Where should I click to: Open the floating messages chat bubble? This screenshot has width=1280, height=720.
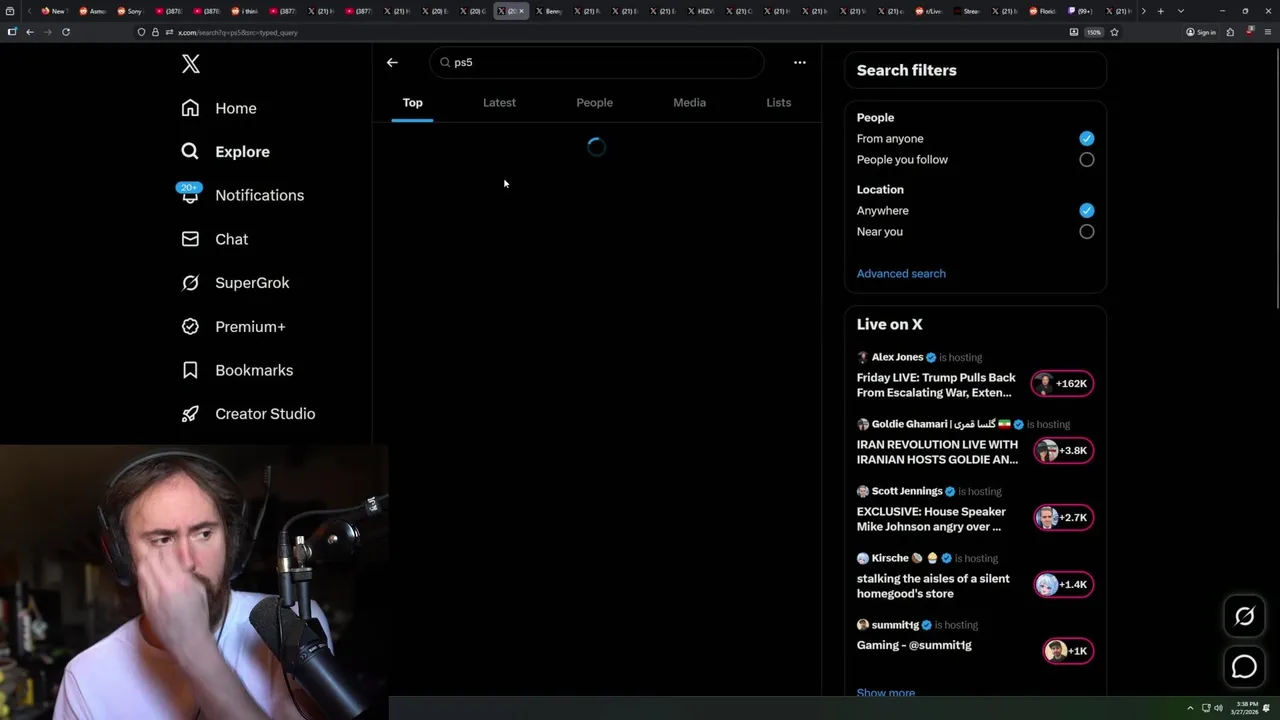coord(1244,667)
